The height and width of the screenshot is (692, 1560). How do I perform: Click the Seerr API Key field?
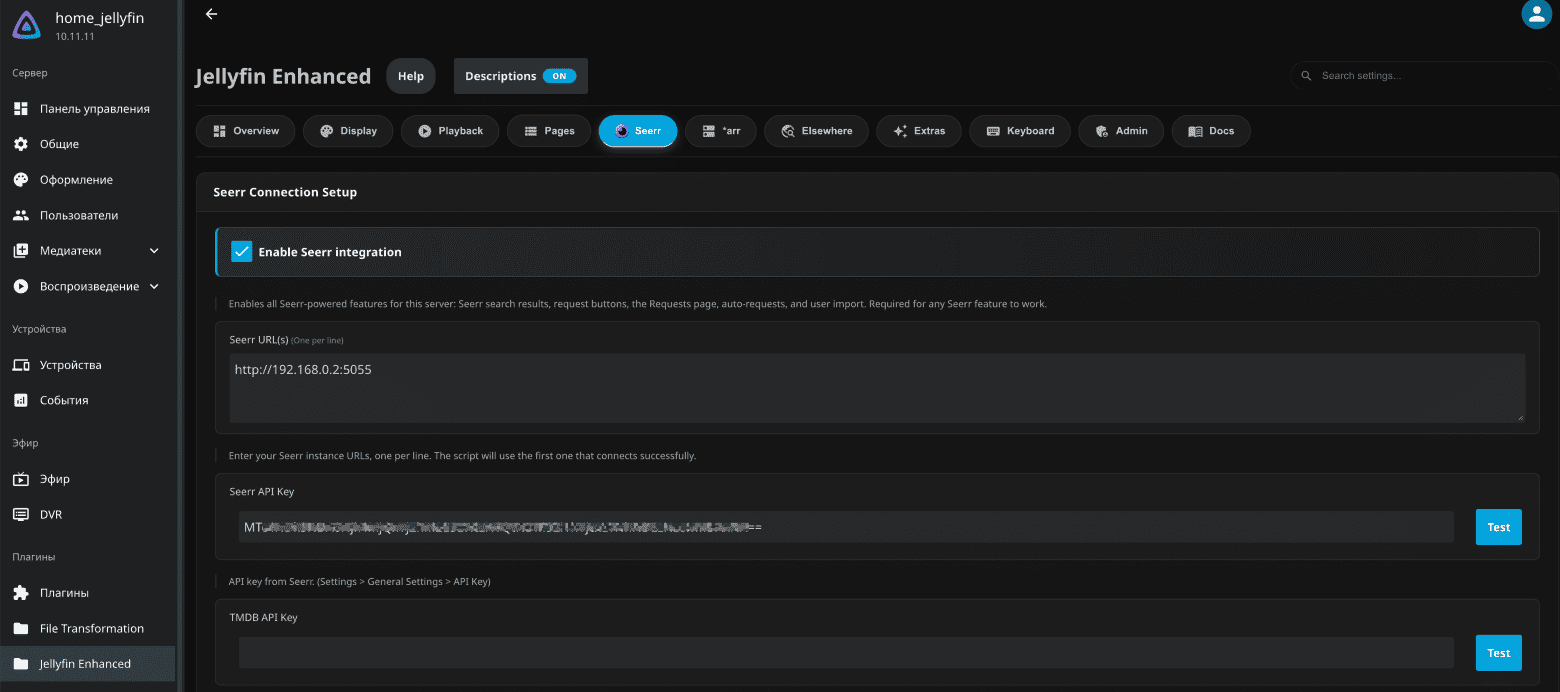pos(846,527)
